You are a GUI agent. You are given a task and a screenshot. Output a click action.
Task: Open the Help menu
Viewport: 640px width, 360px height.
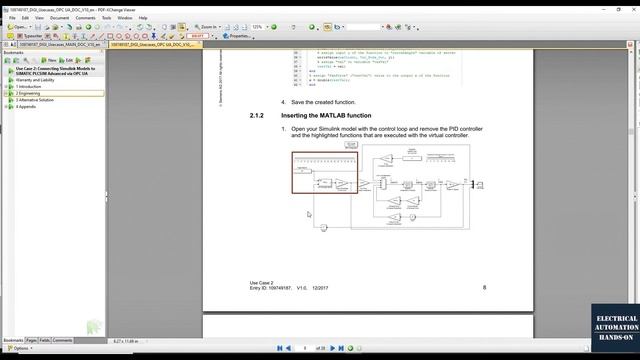coord(143,18)
